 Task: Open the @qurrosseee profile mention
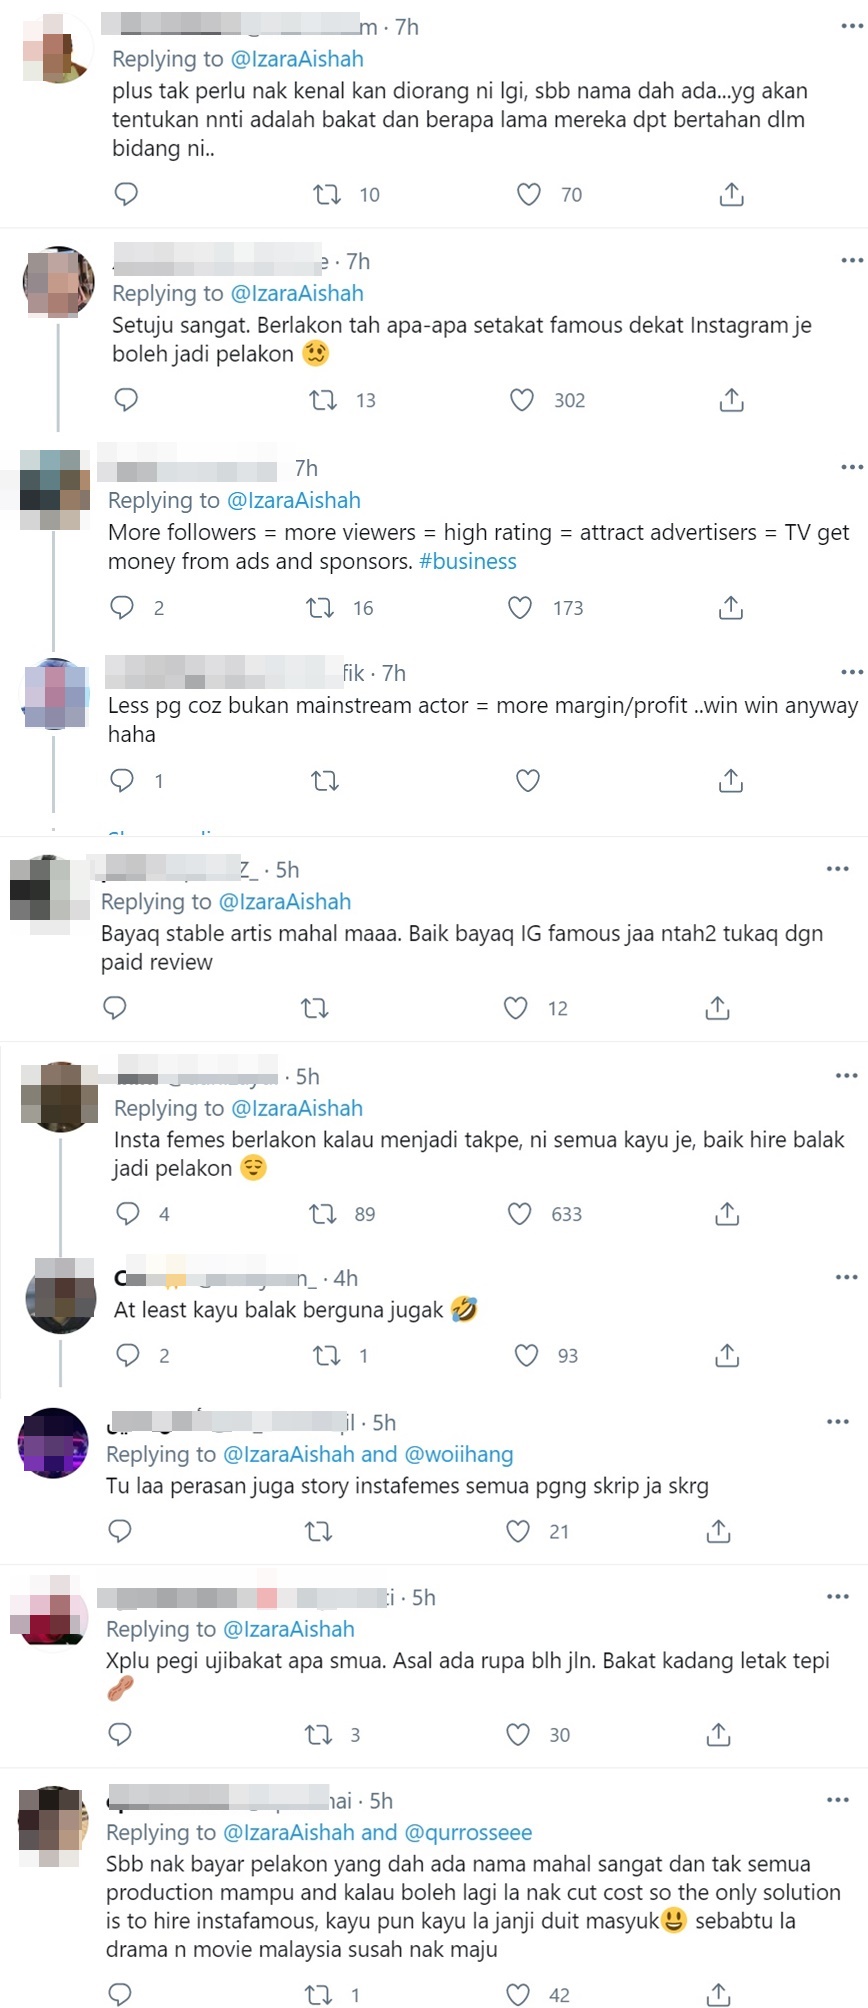click(x=468, y=1833)
